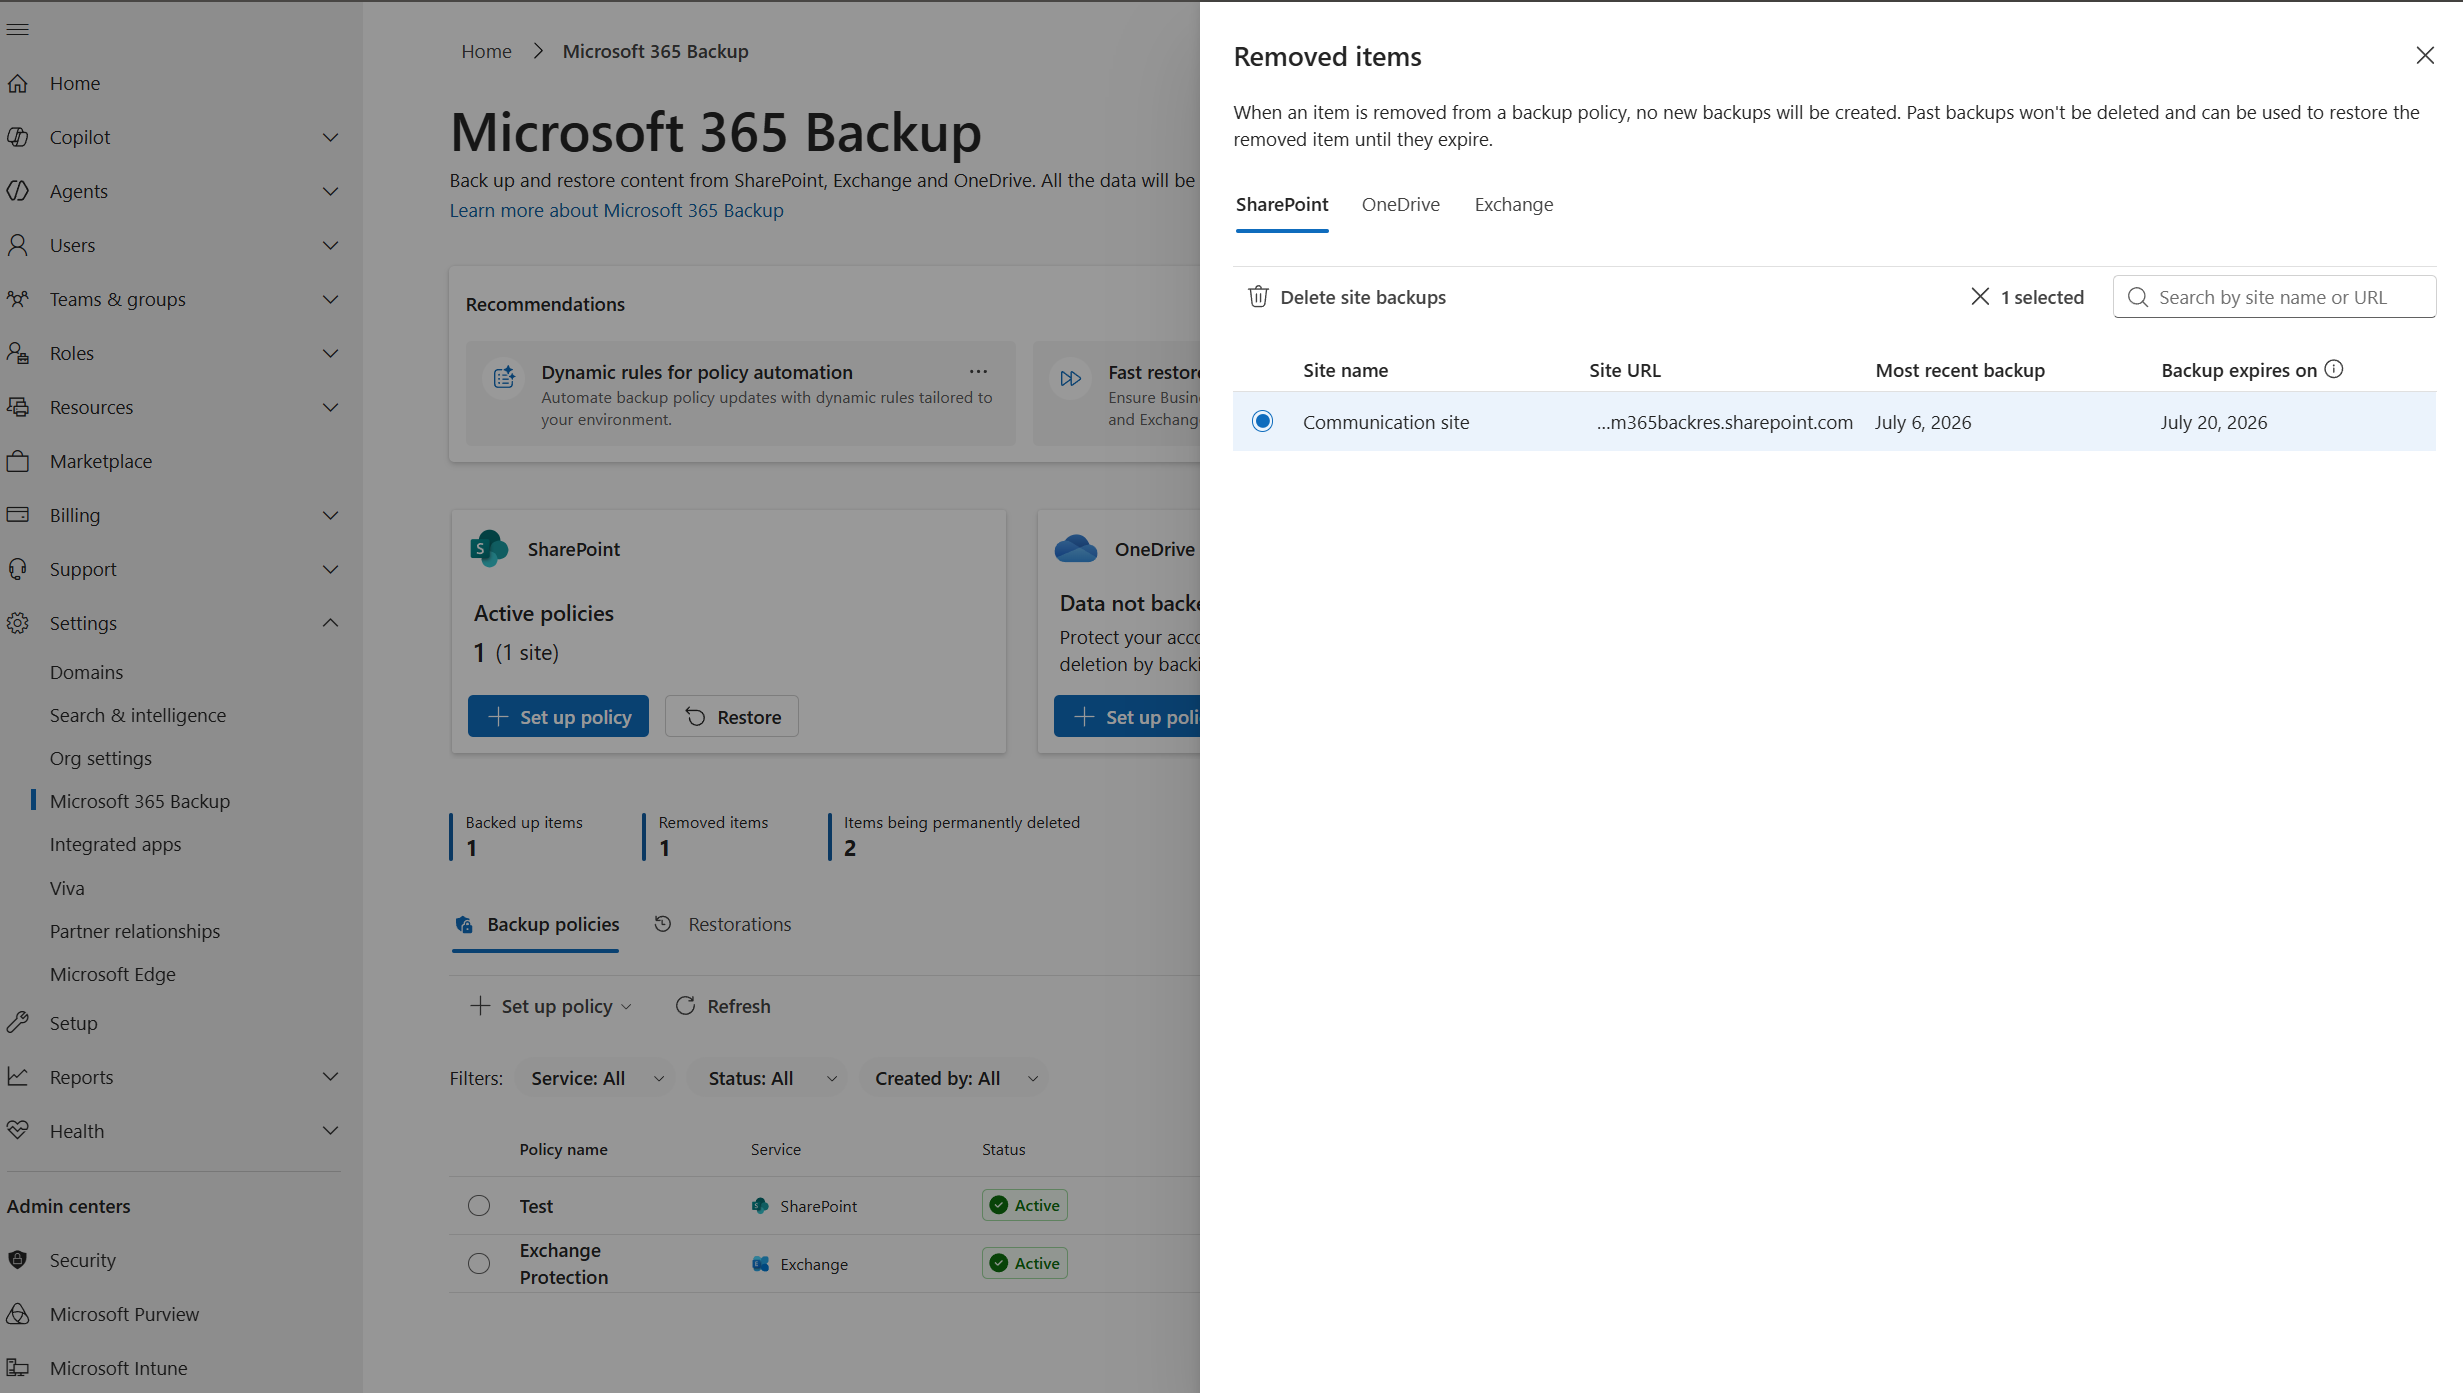Click the Marketplace bag icon
The width and height of the screenshot is (2463, 1393).
[x=18, y=461]
